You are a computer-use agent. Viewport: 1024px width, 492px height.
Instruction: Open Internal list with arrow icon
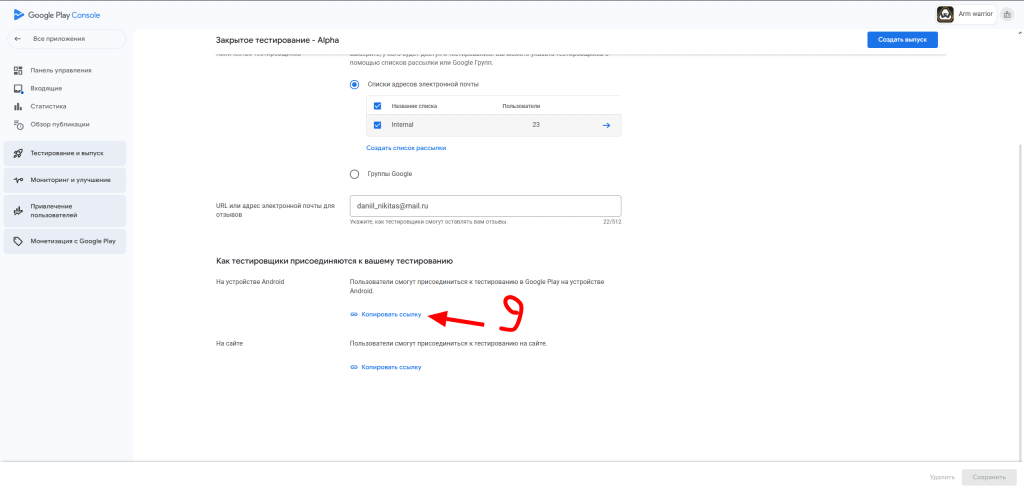(x=606, y=125)
